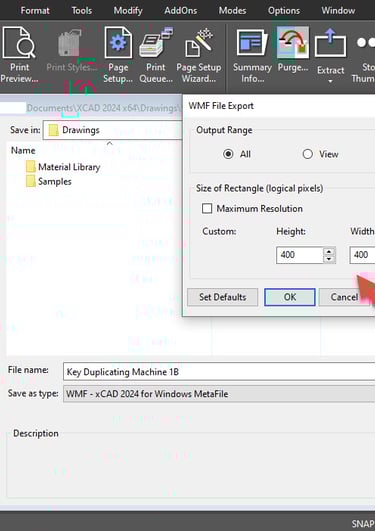This screenshot has height=531, width=375.
Task: Open the Save in Drawings dropdown
Action: pos(112,130)
